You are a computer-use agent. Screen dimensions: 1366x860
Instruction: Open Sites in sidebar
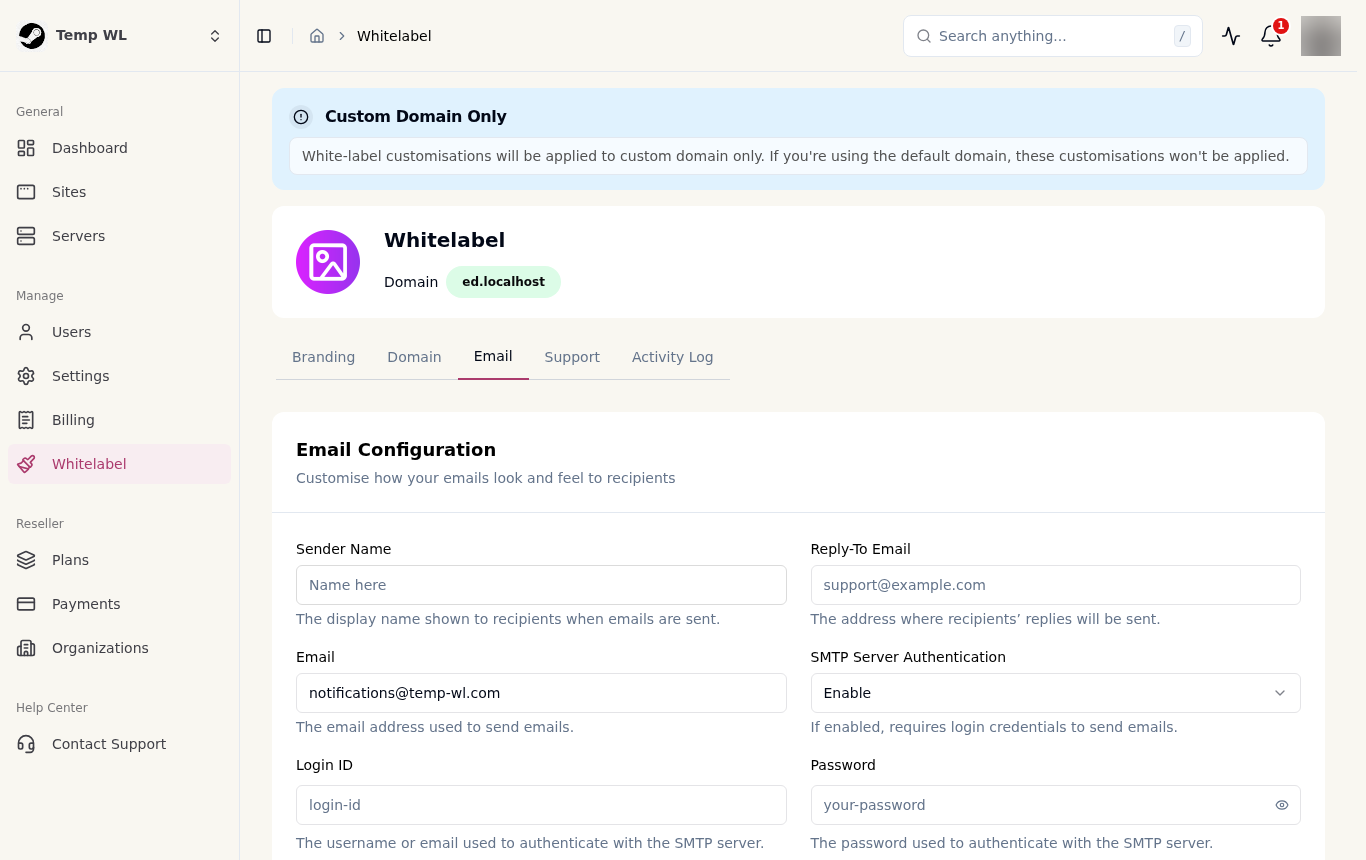tap(120, 192)
